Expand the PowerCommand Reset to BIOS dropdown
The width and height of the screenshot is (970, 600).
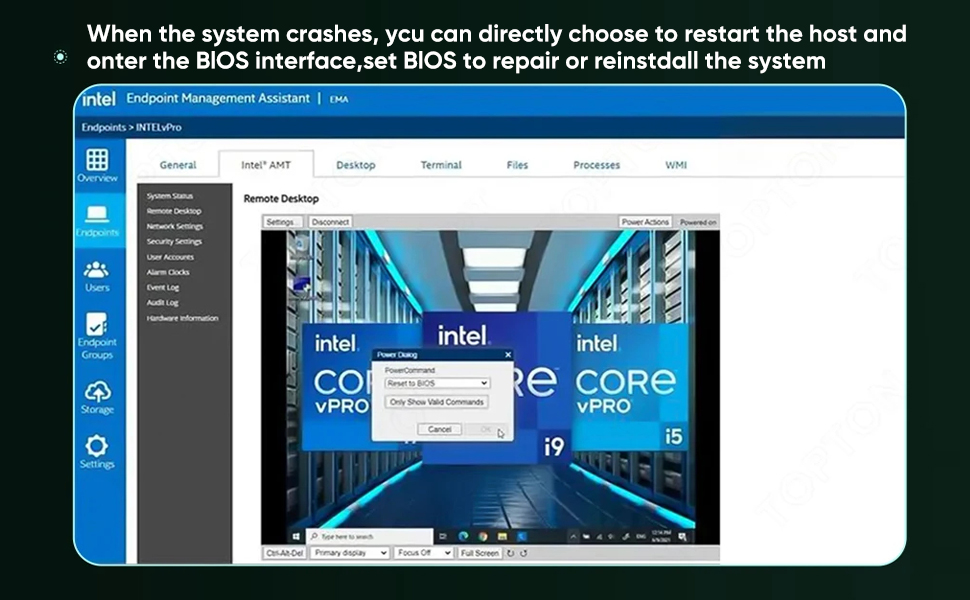[x=437, y=383]
